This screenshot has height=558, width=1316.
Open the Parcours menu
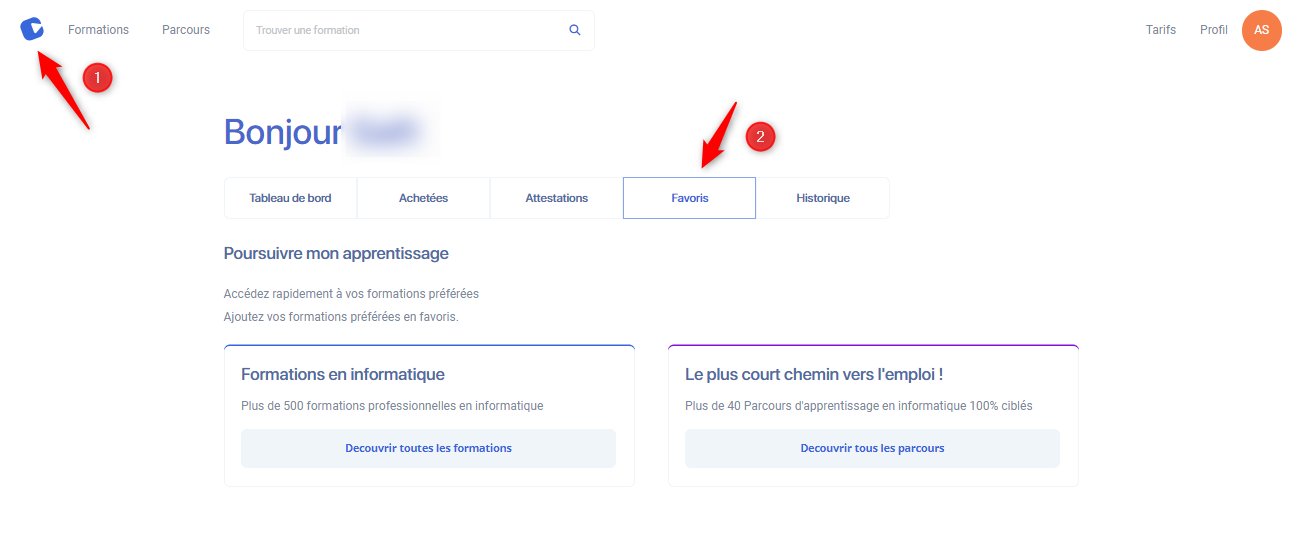(x=186, y=30)
